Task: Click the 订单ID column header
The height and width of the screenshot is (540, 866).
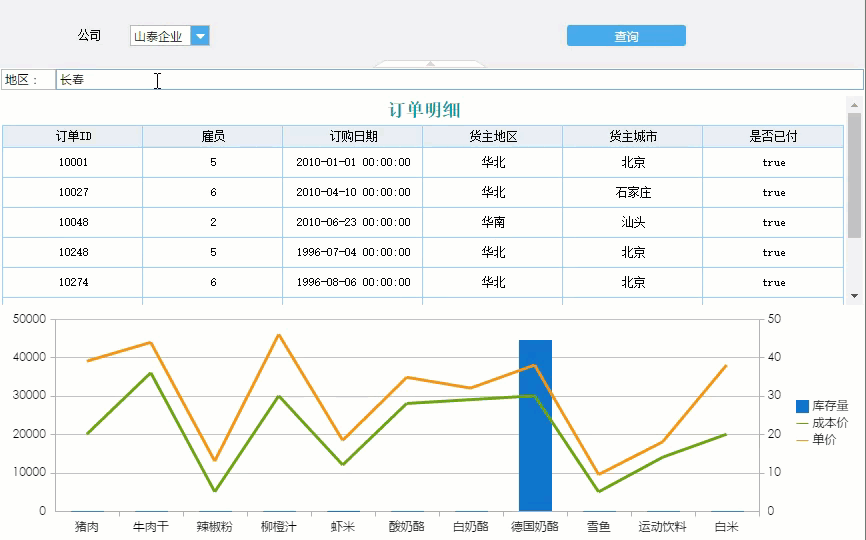Action: pos(73,136)
